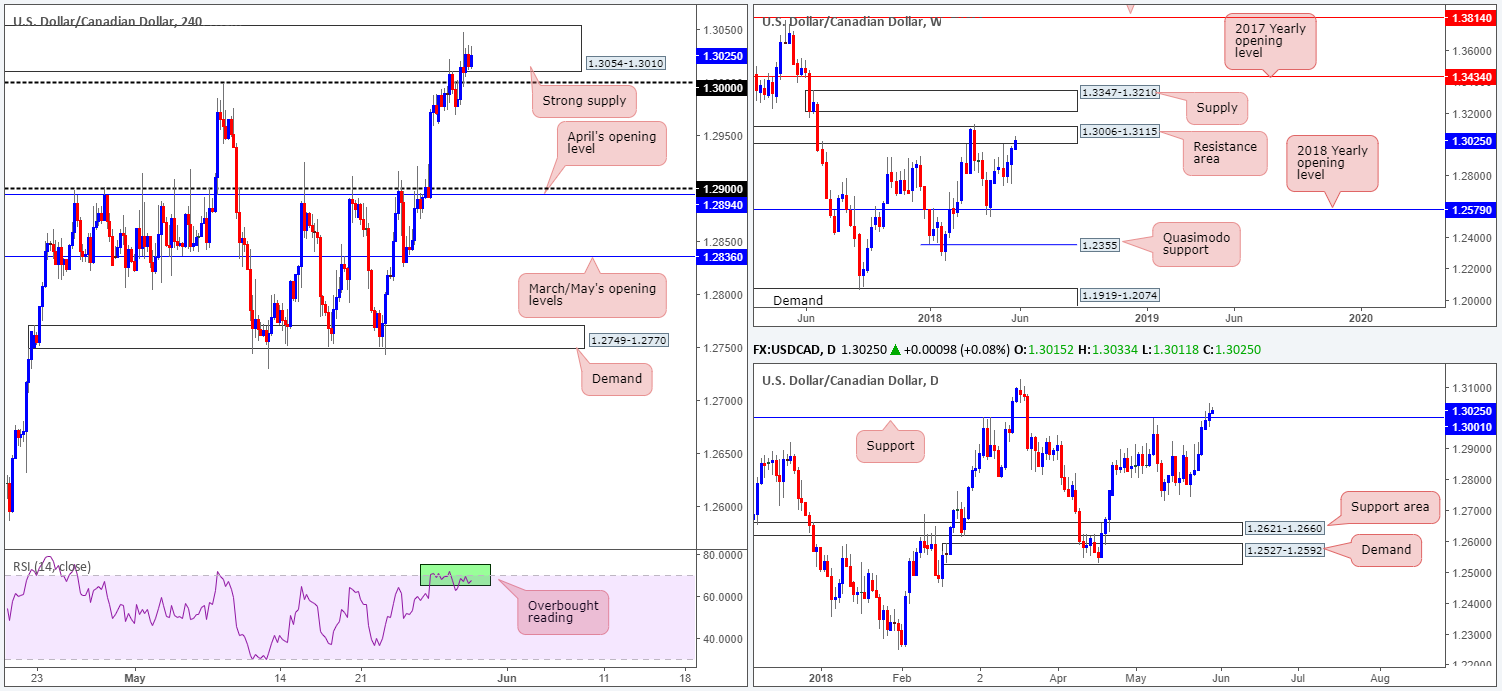Click the 4-hour chart title 'U.S. Dollar/Canadian Dollar, 240'
The image size is (1502, 691).
click(107, 20)
